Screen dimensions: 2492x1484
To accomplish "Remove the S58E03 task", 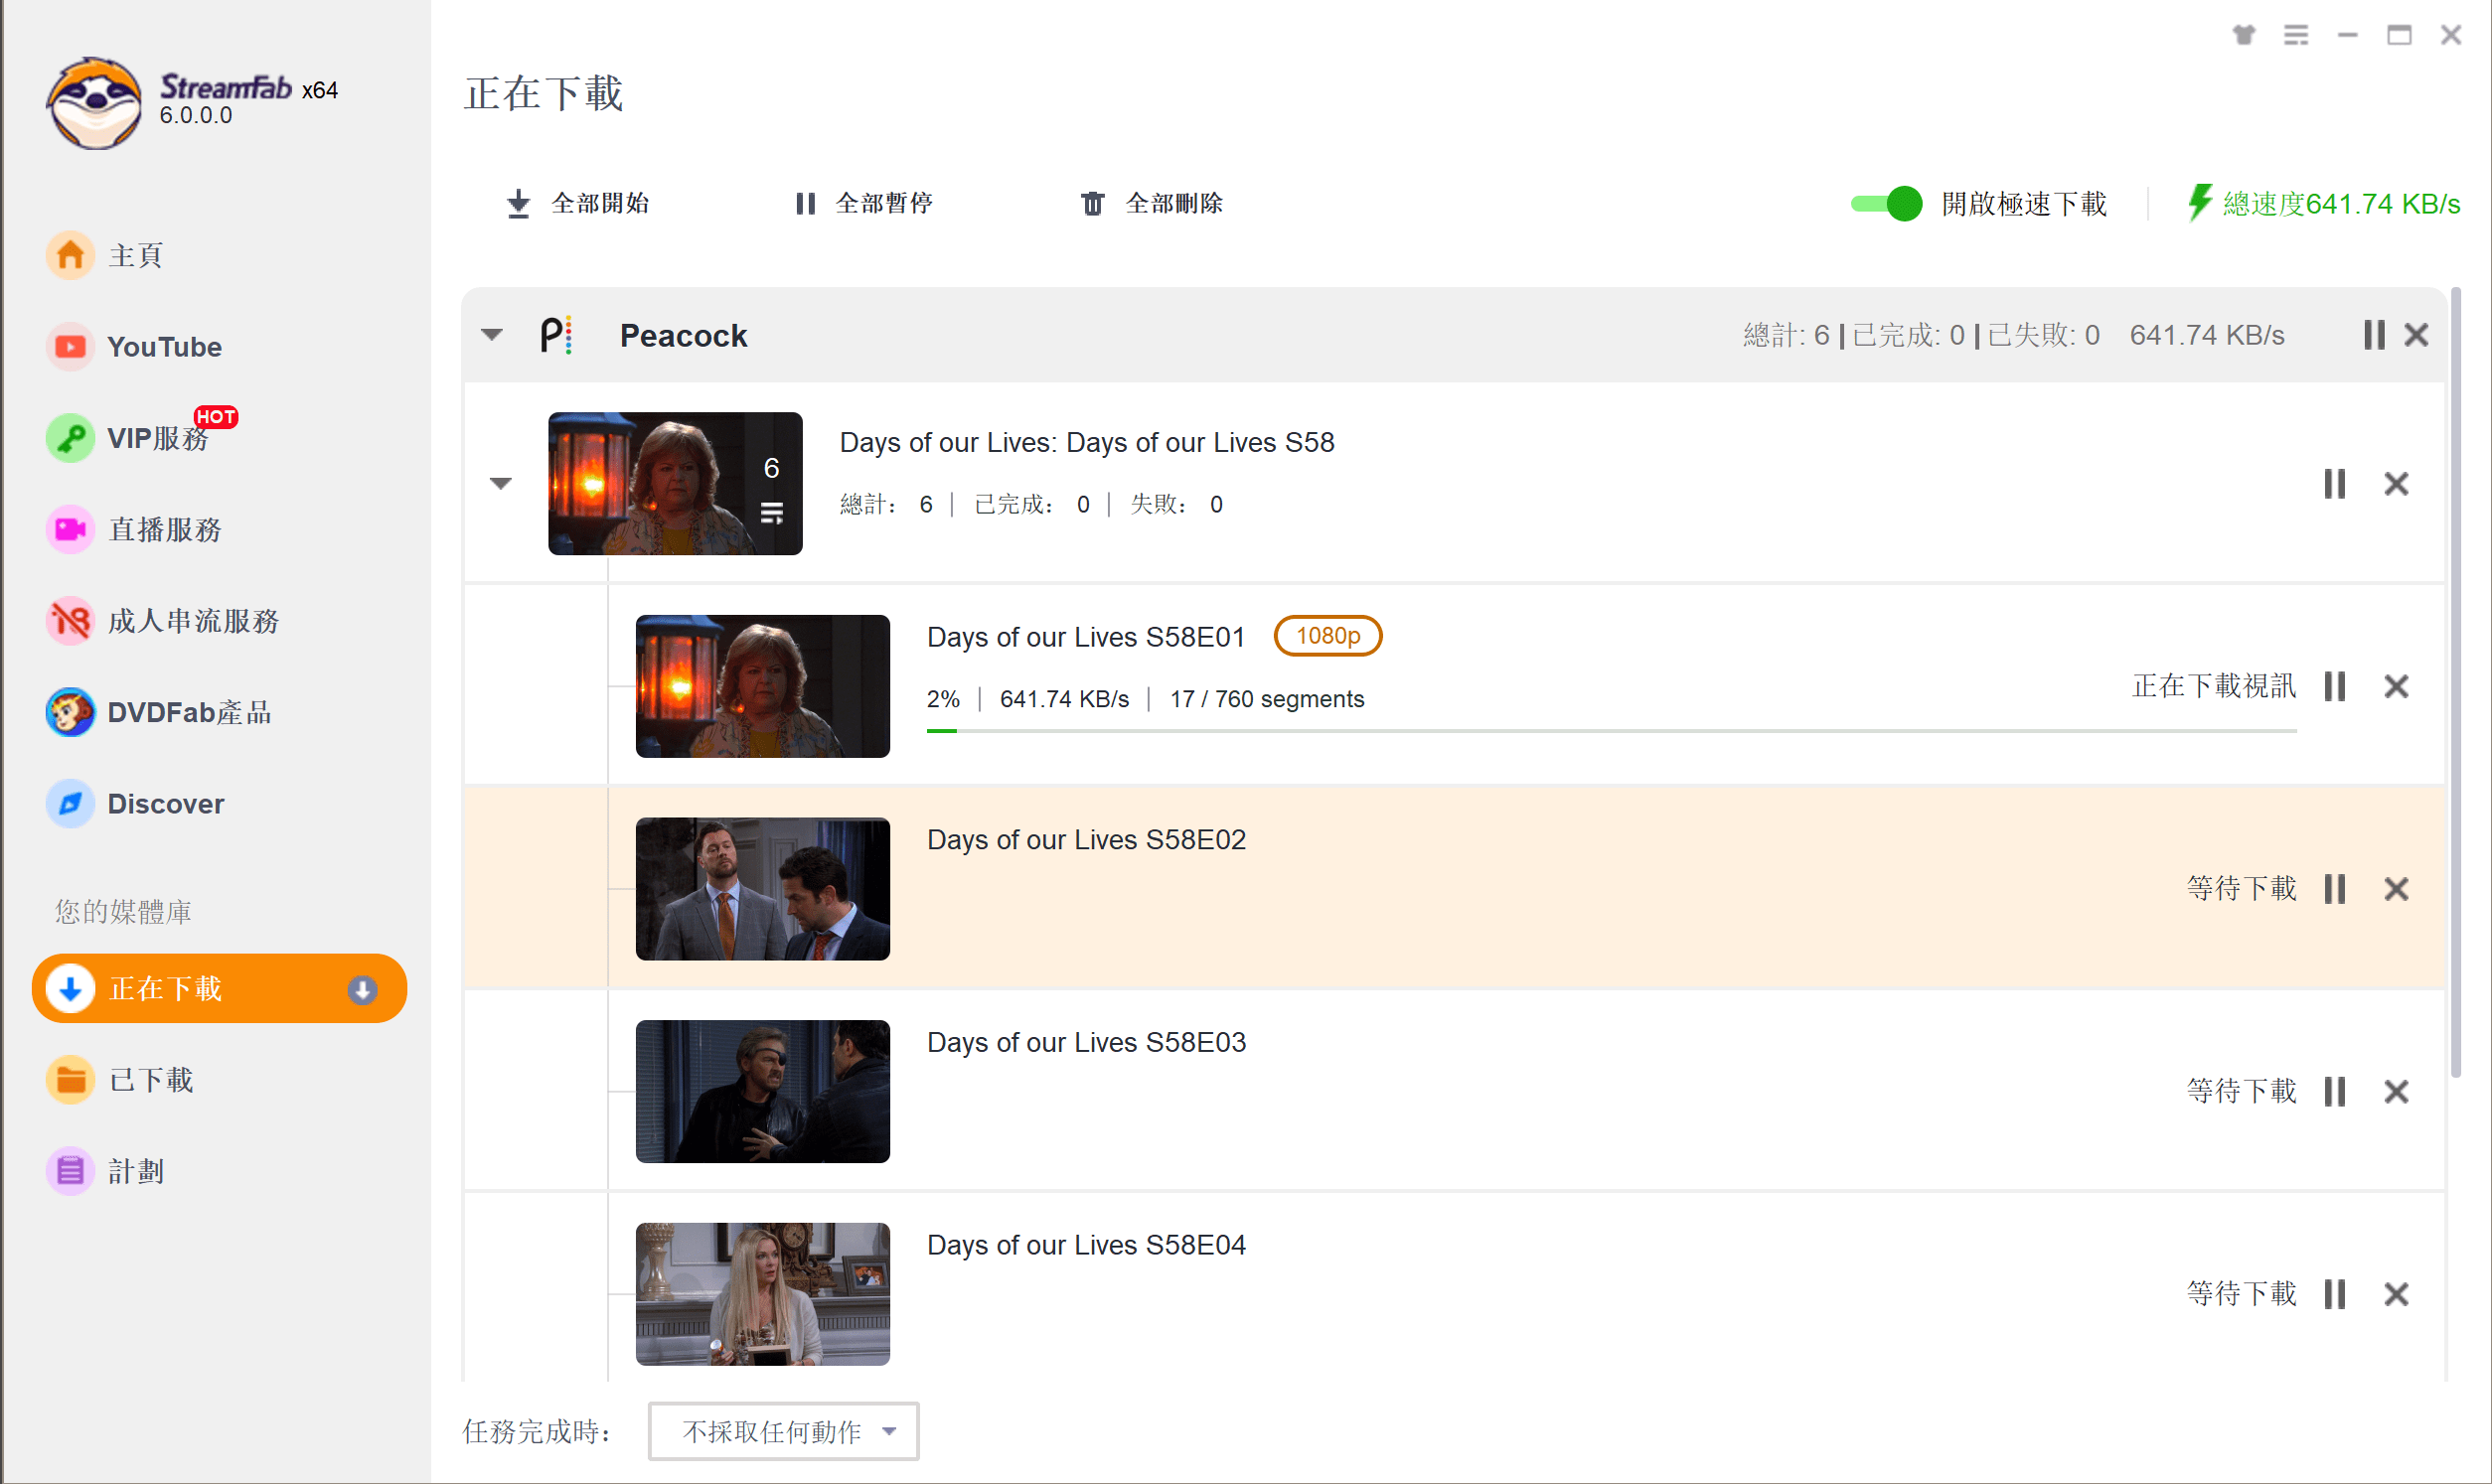I will point(2396,1091).
